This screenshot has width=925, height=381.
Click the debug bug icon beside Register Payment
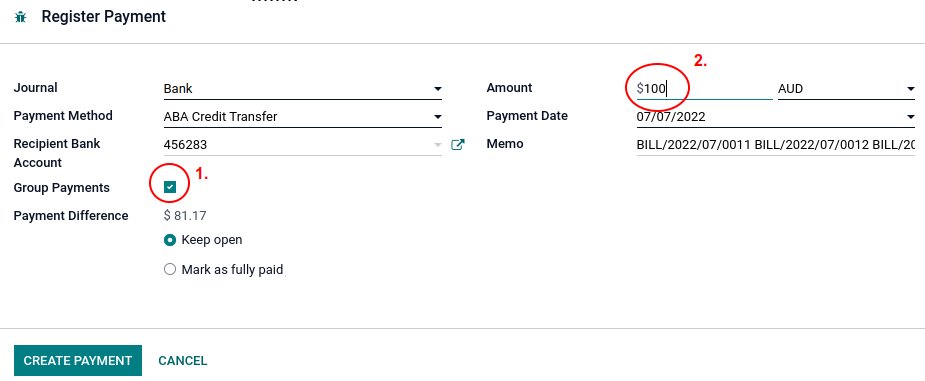coord(21,17)
